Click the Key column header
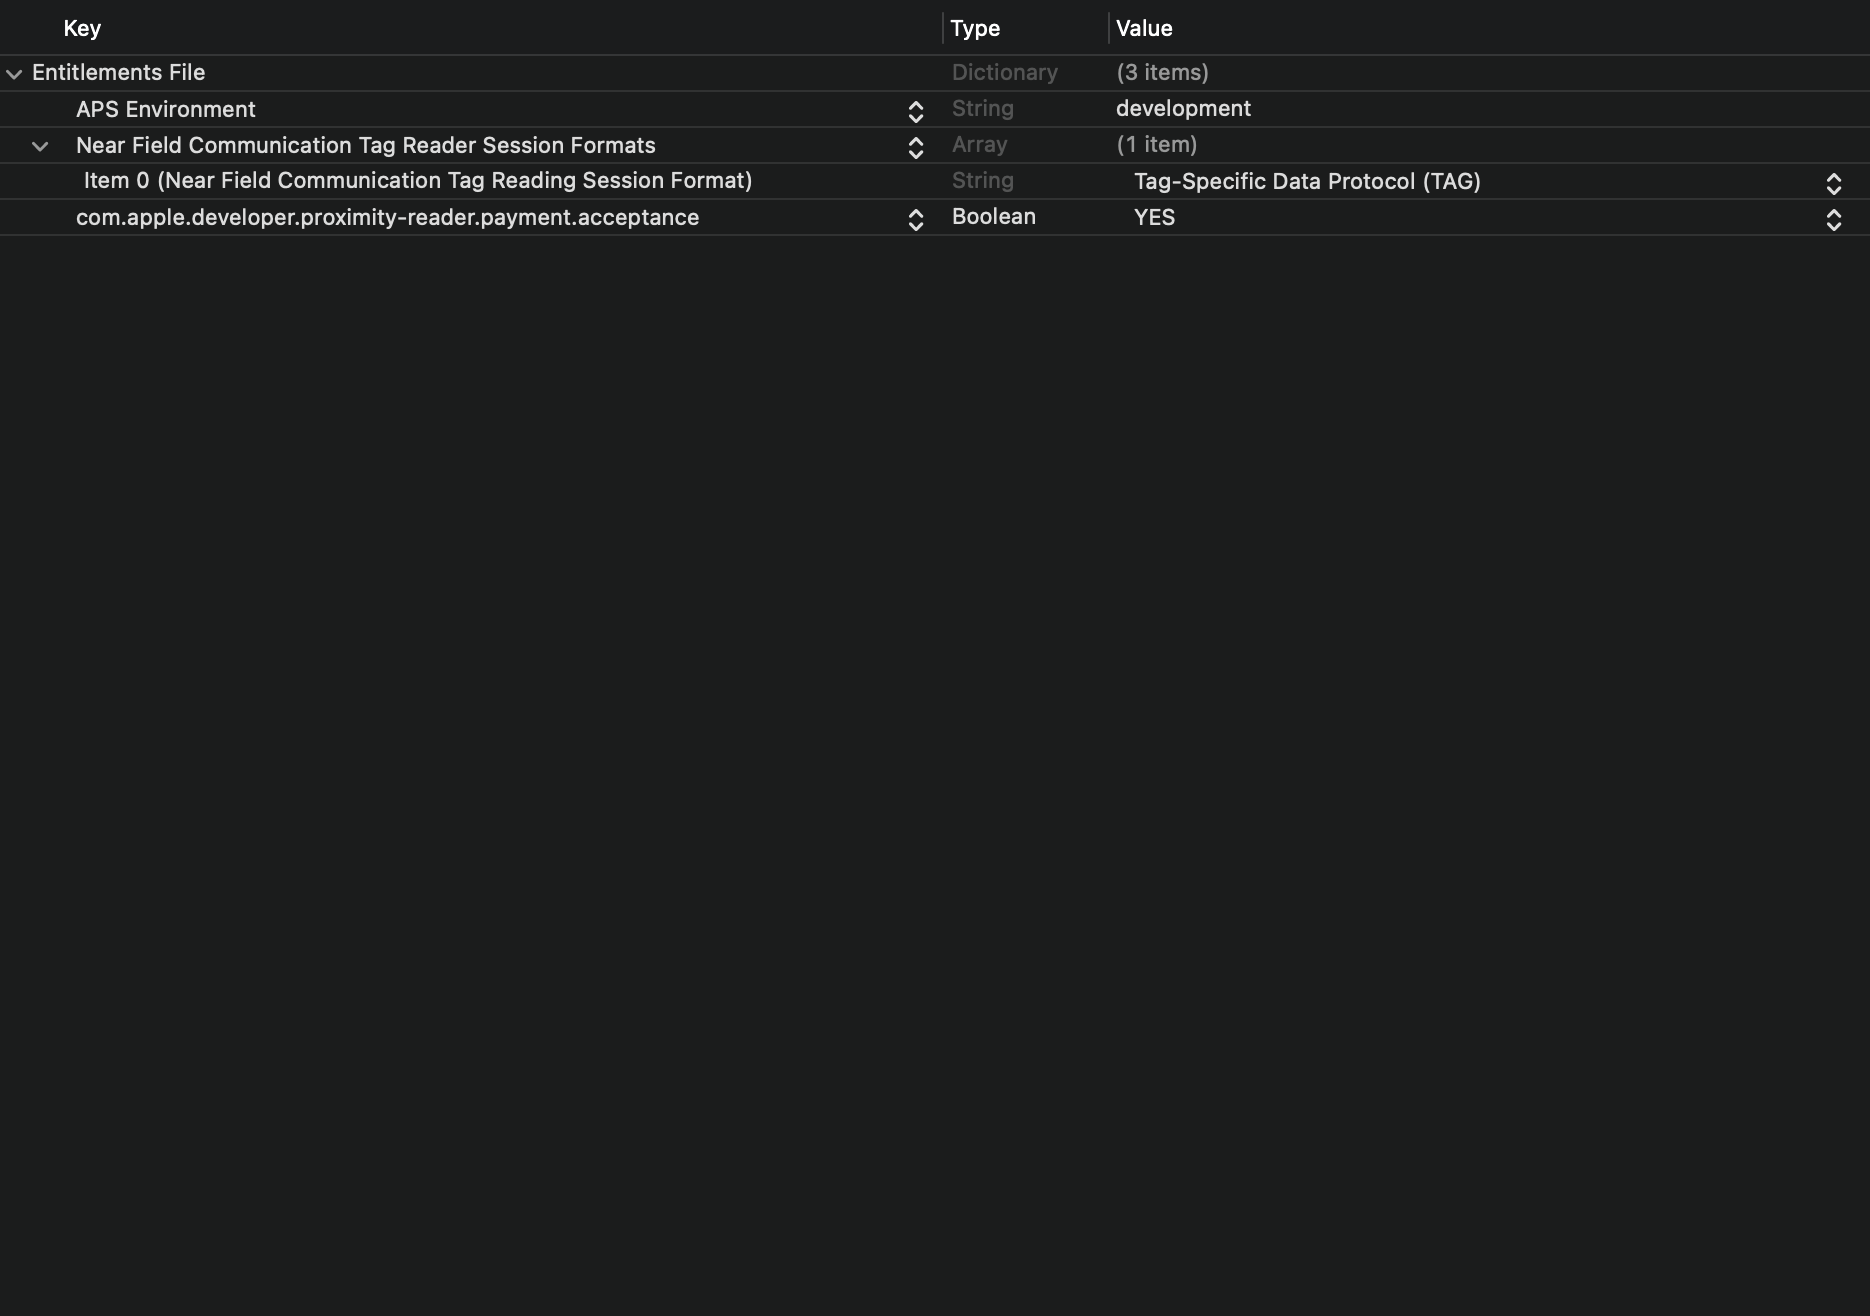Image resolution: width=1870 pixels, height=1316 pixels. (x=82, y=28)
